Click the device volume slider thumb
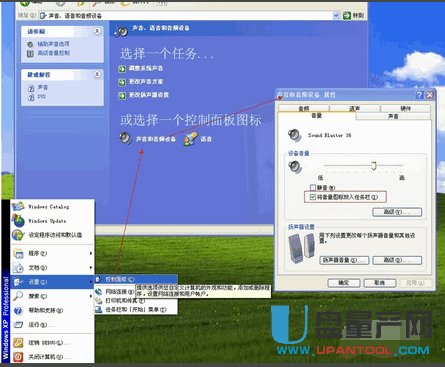The height and width of the screenshot is (367, 445). 374,166
